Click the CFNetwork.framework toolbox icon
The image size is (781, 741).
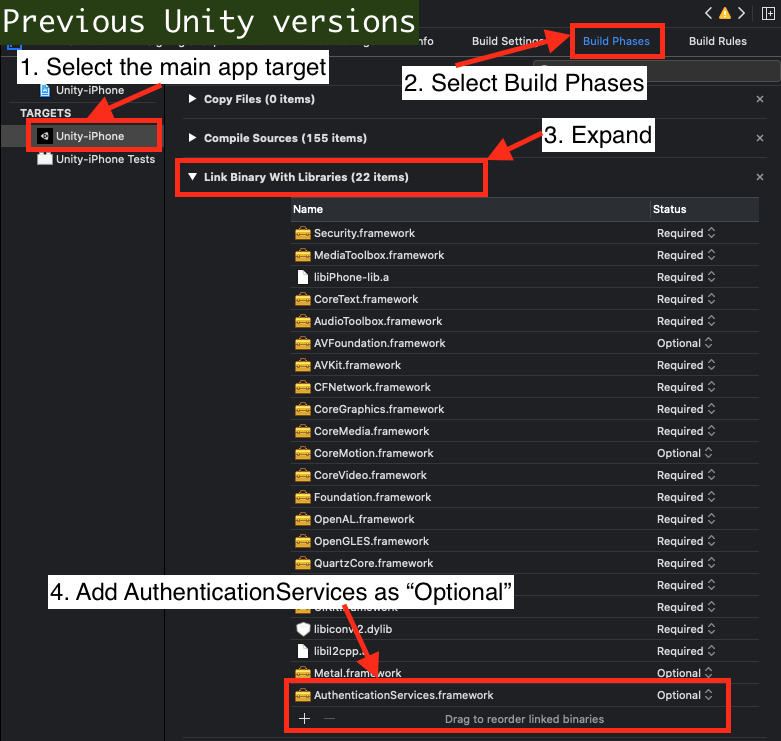[x=302, y=387]
